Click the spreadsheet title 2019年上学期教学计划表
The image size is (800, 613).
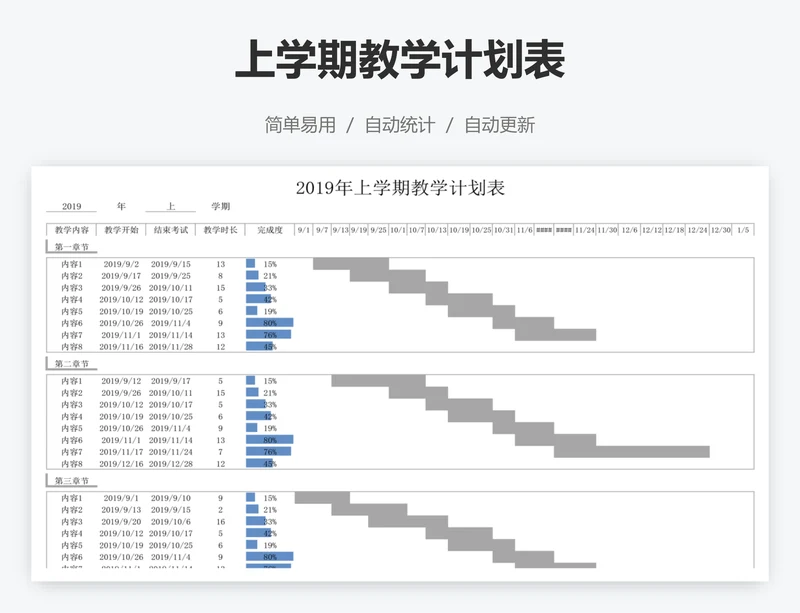pos(400,188)
